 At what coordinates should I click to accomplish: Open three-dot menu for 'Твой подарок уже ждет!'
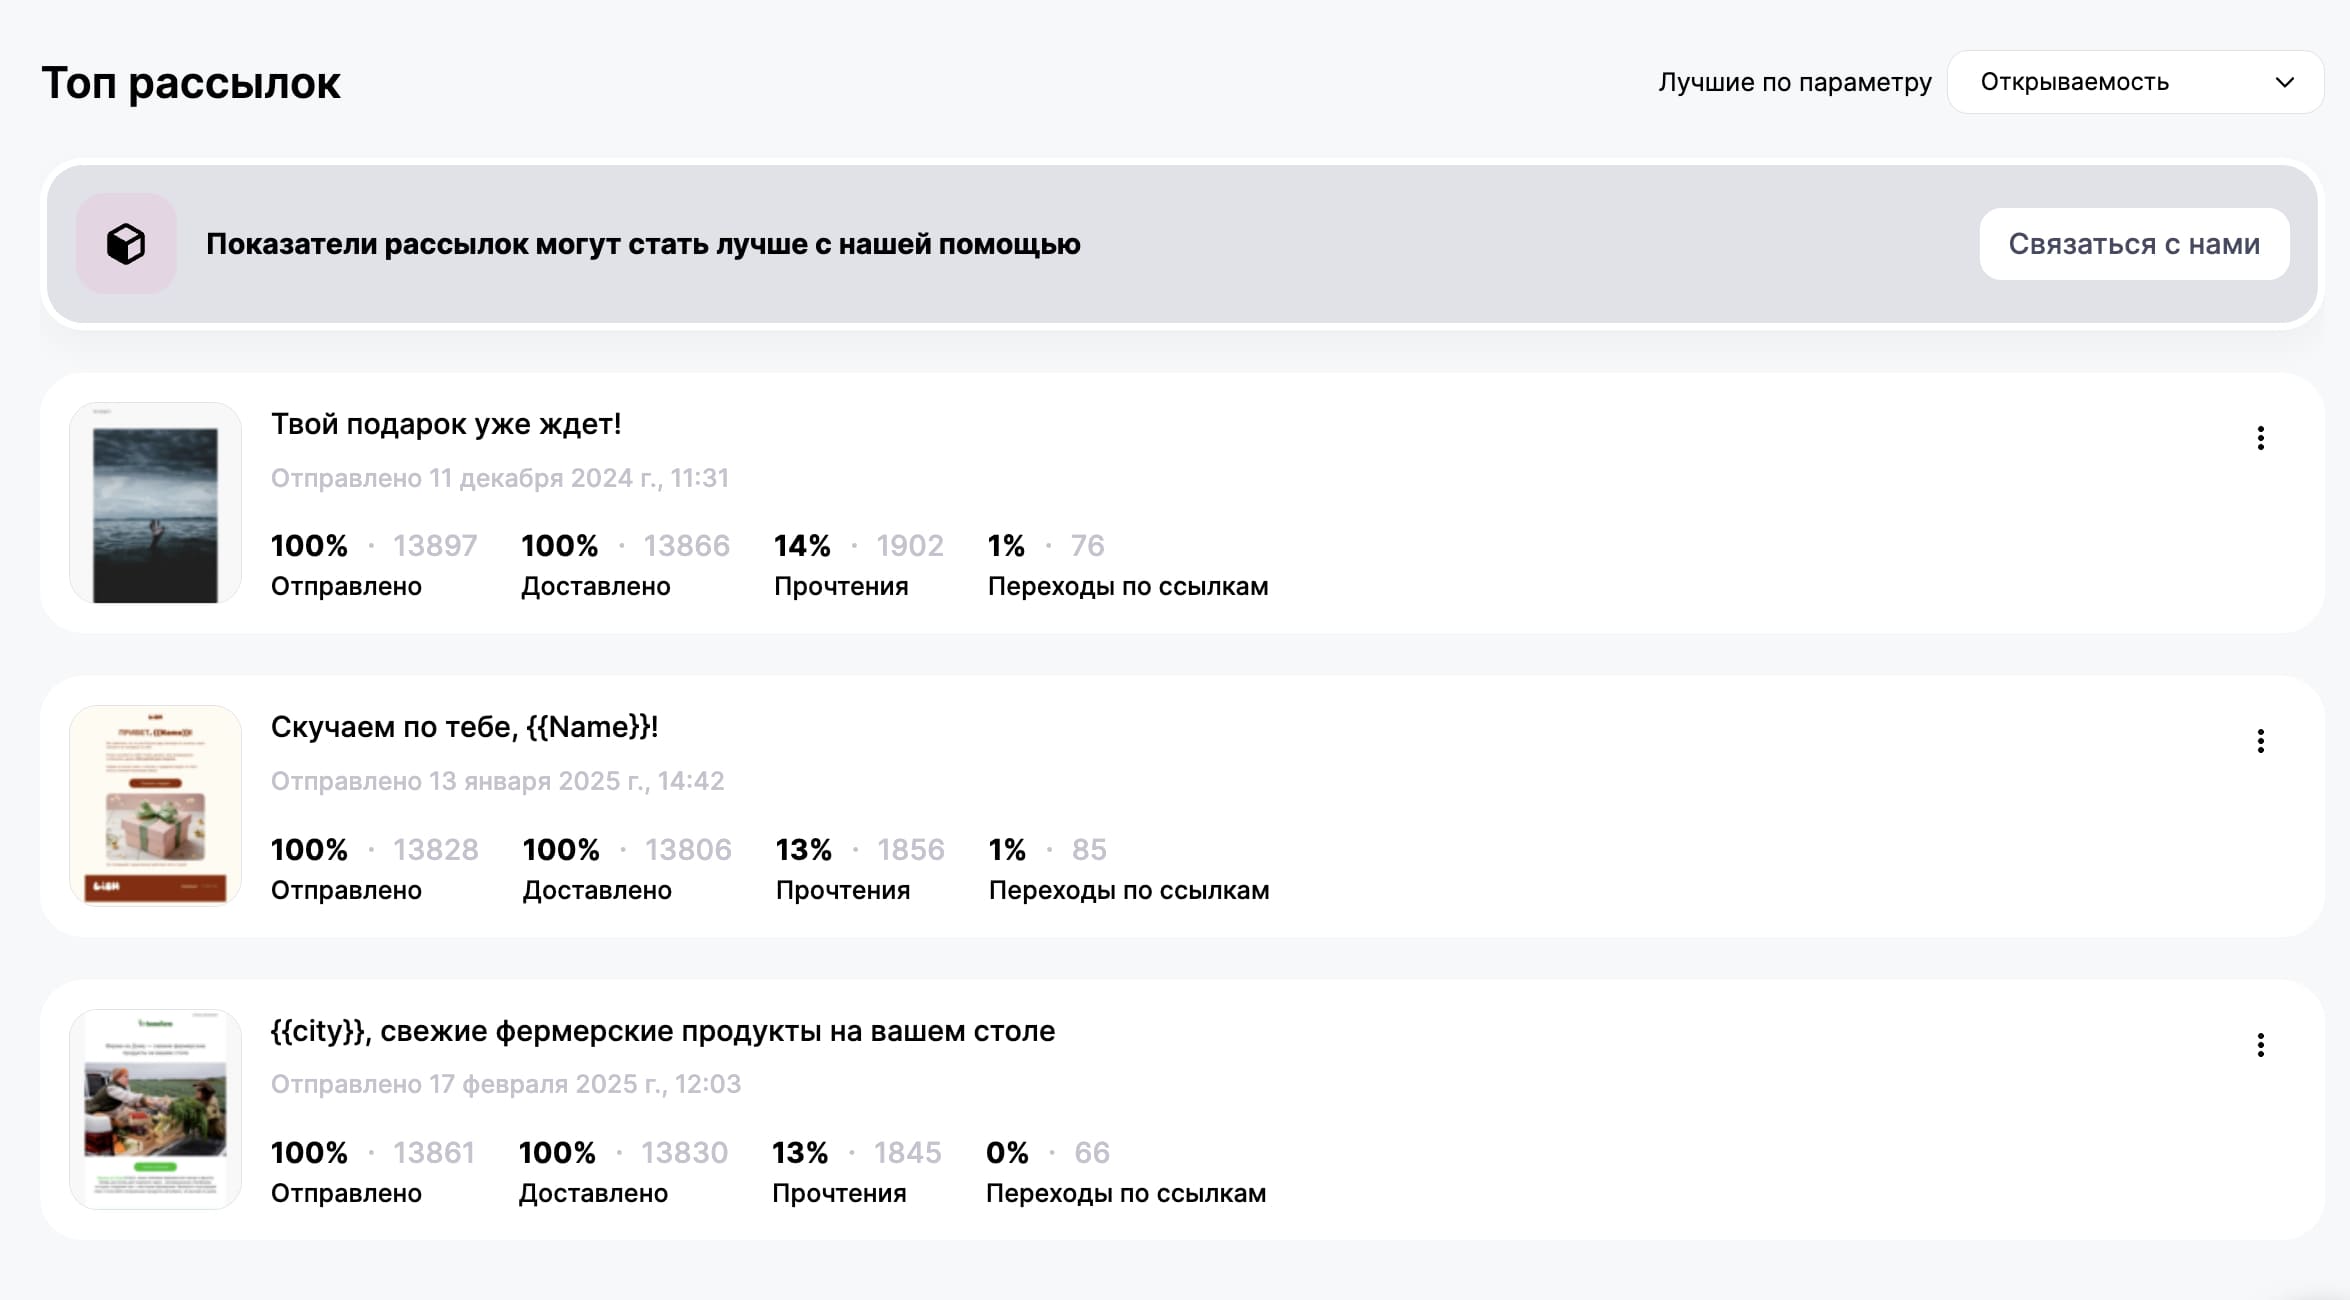[x=2260, y=438]
